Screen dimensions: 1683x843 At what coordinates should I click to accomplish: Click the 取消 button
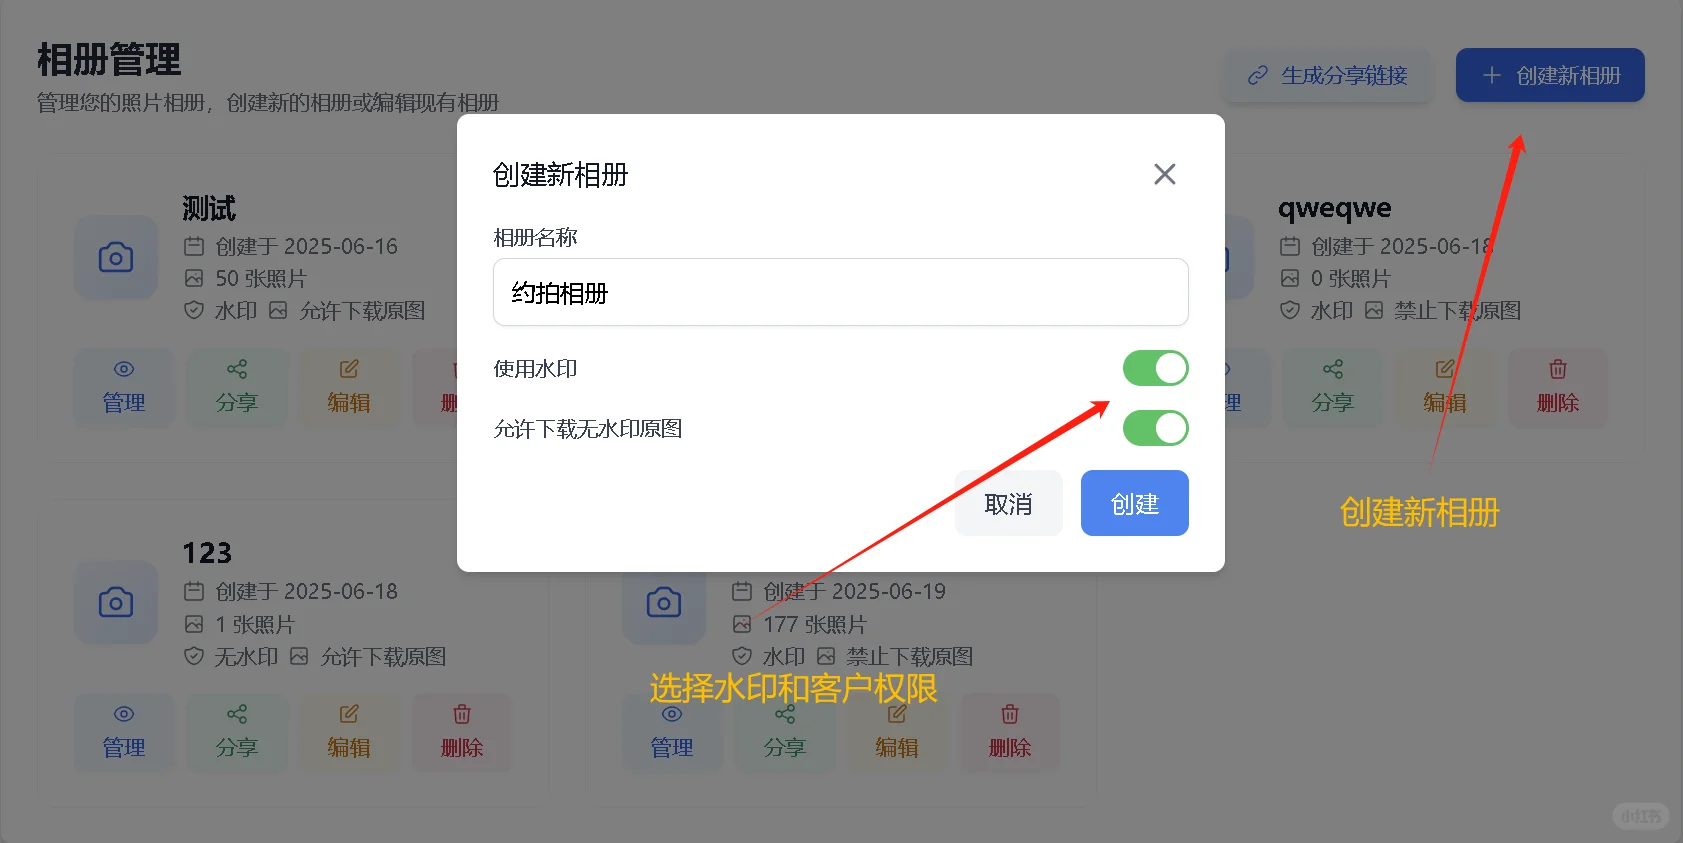pos(1008,503)
